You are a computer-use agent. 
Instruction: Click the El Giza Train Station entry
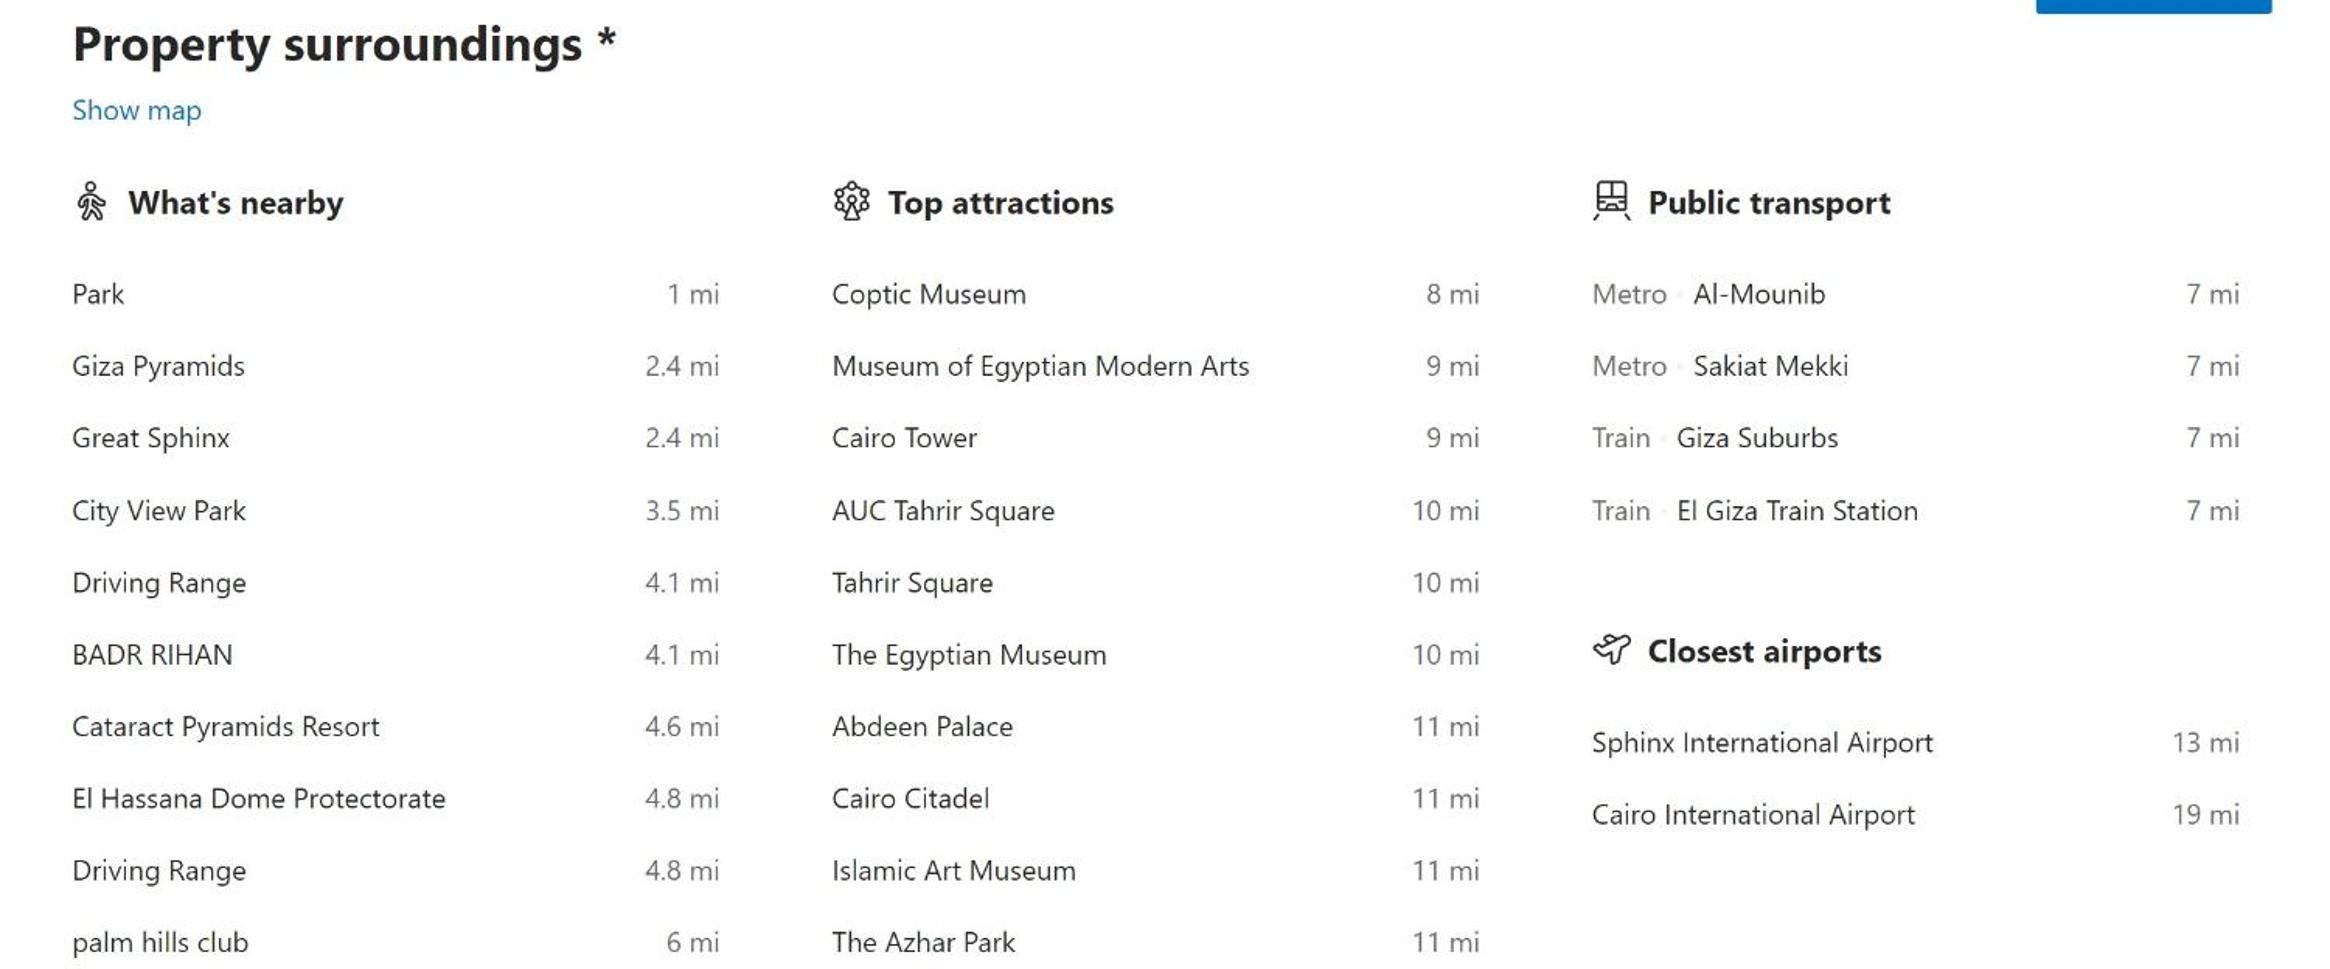click(x=1797, y=510)
